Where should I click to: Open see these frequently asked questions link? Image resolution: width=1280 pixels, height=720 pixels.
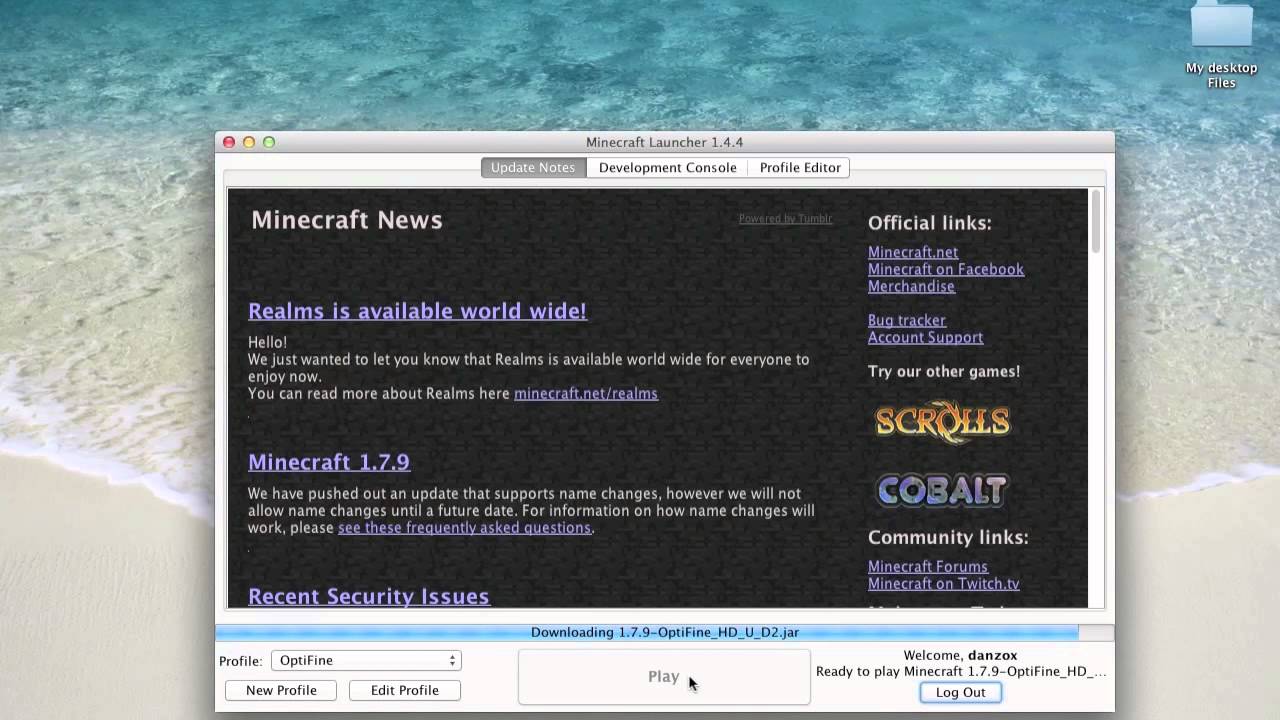(x=464, y=527)
